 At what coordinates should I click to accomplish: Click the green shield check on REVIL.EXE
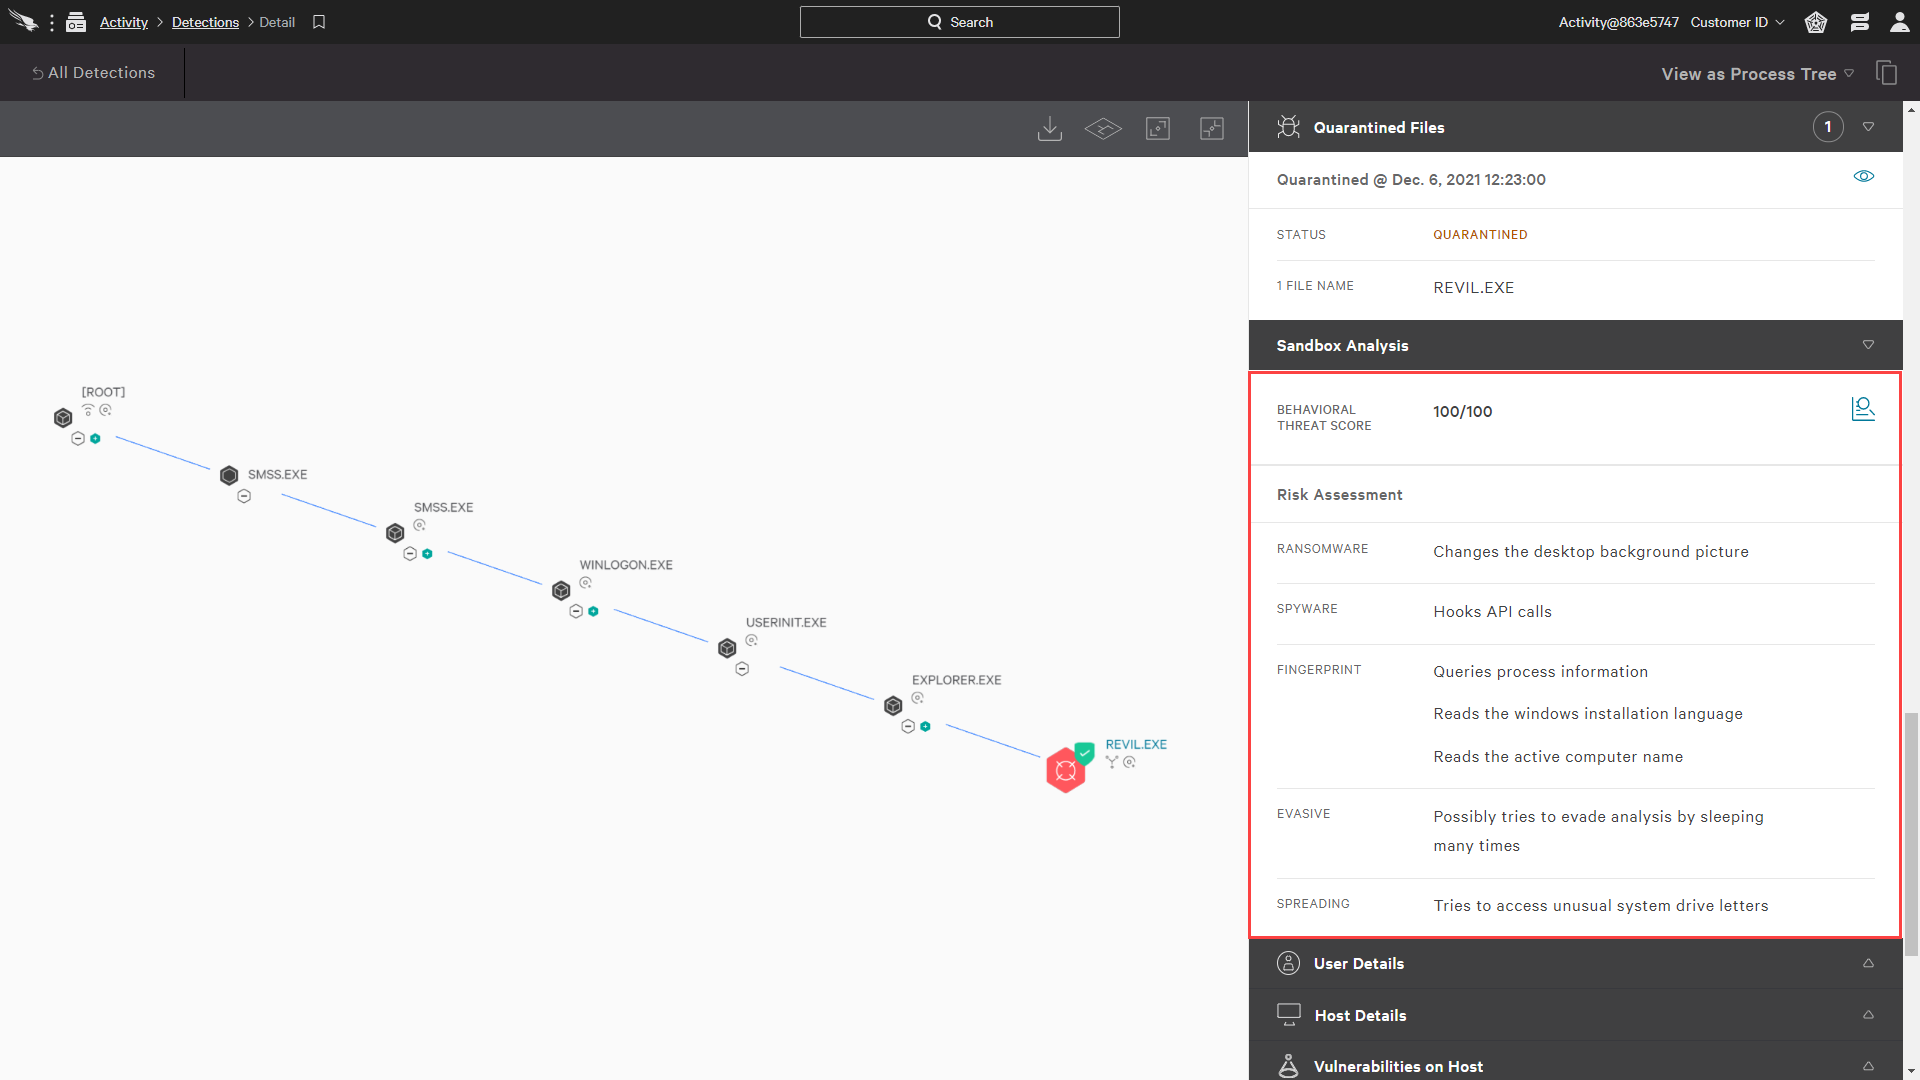[x=1085, y=752]
